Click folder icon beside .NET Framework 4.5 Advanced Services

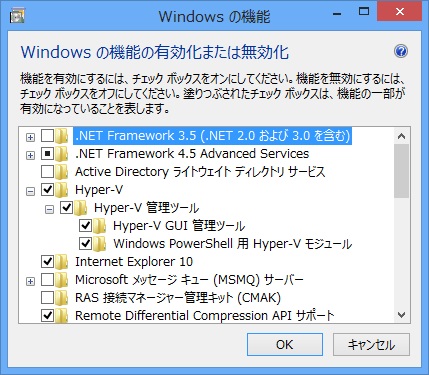[x=62, y=154]
